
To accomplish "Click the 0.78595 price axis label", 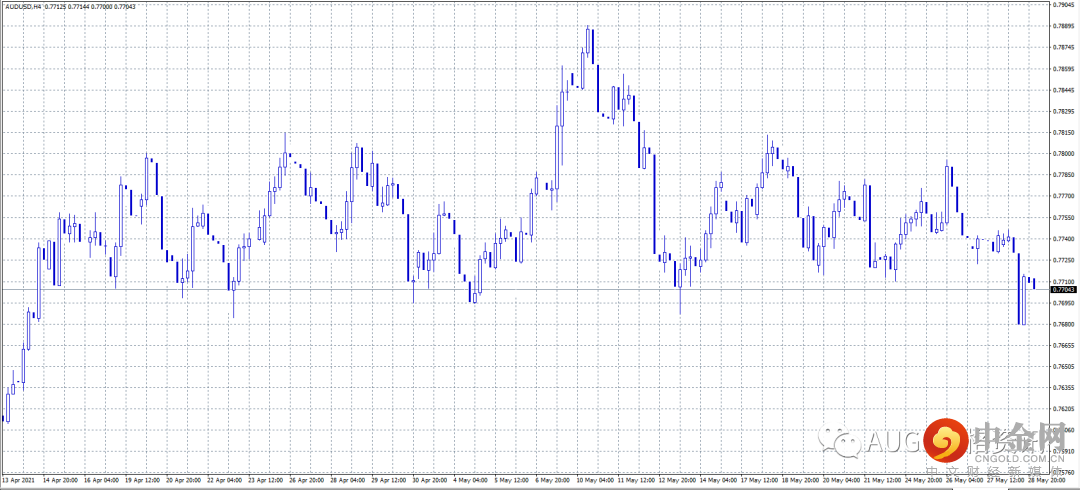I will pos(1065,69).
